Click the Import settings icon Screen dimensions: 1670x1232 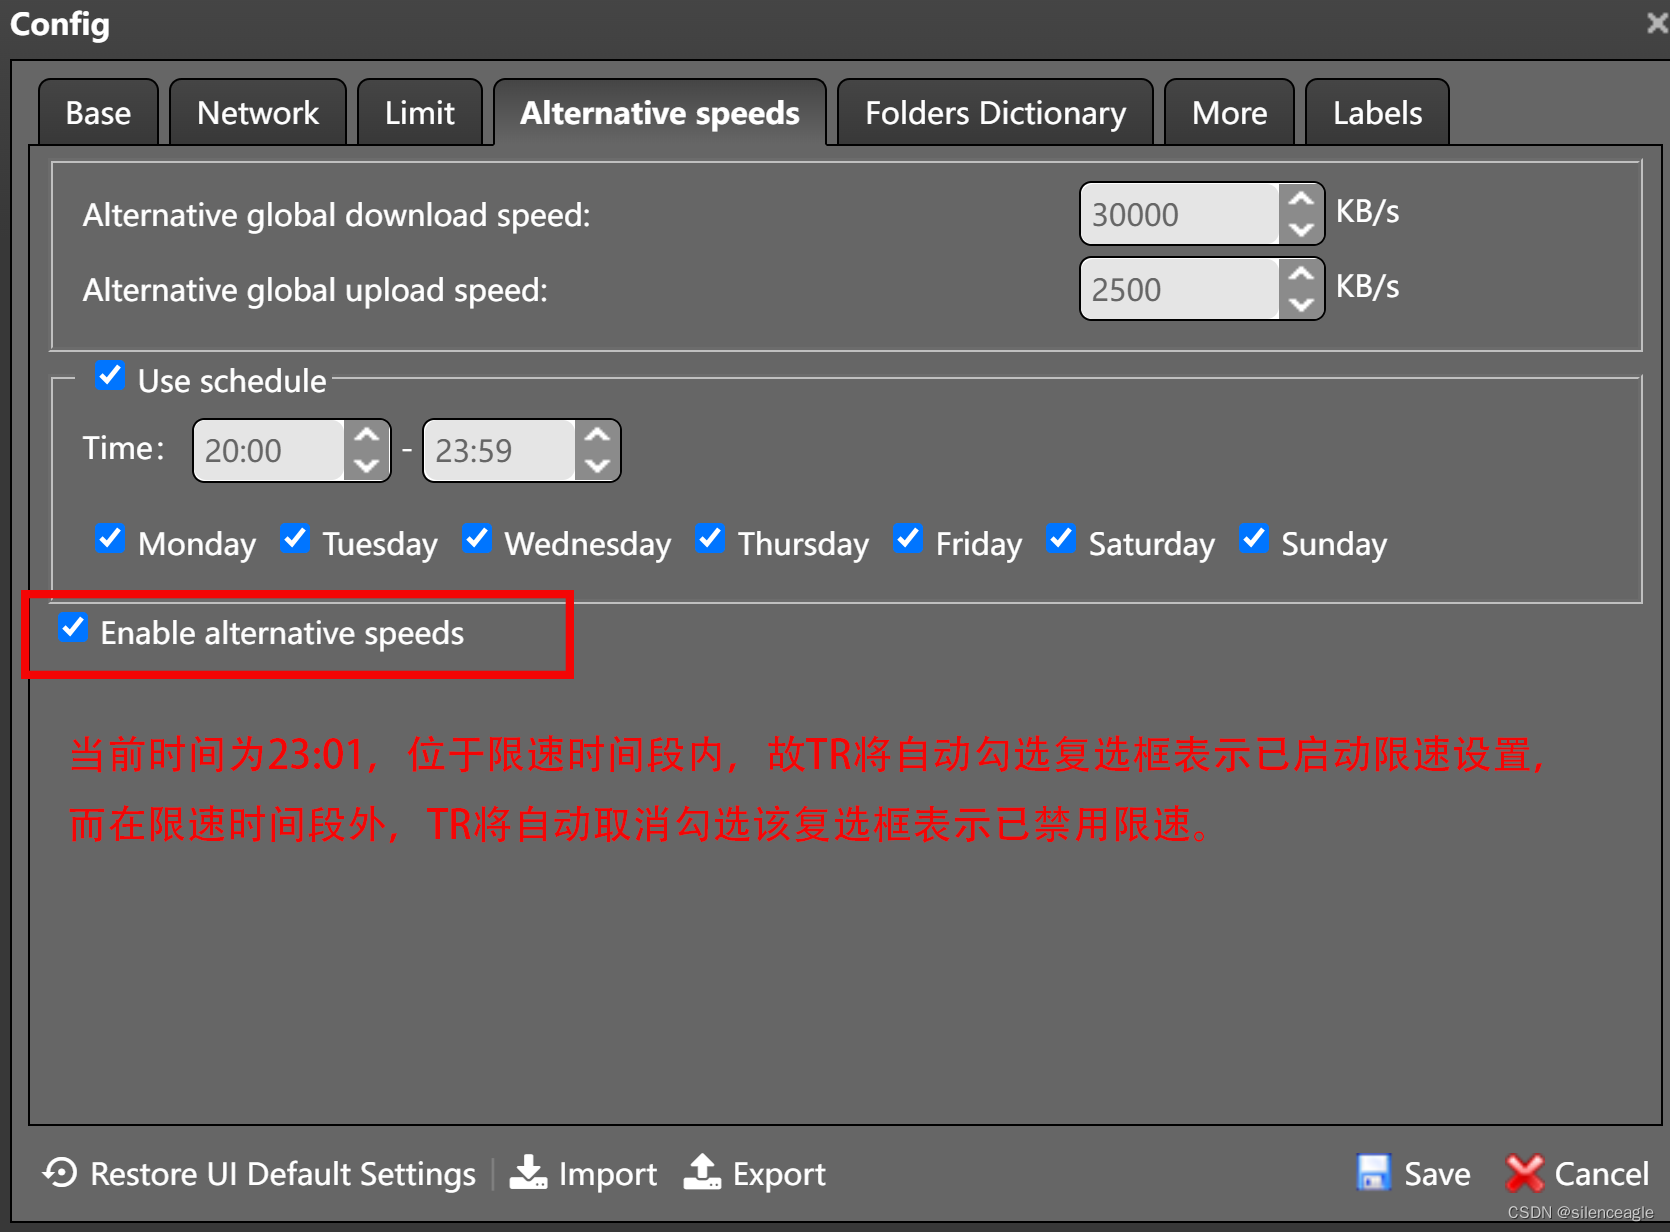pyautogui.click(x=529, y=1173)
